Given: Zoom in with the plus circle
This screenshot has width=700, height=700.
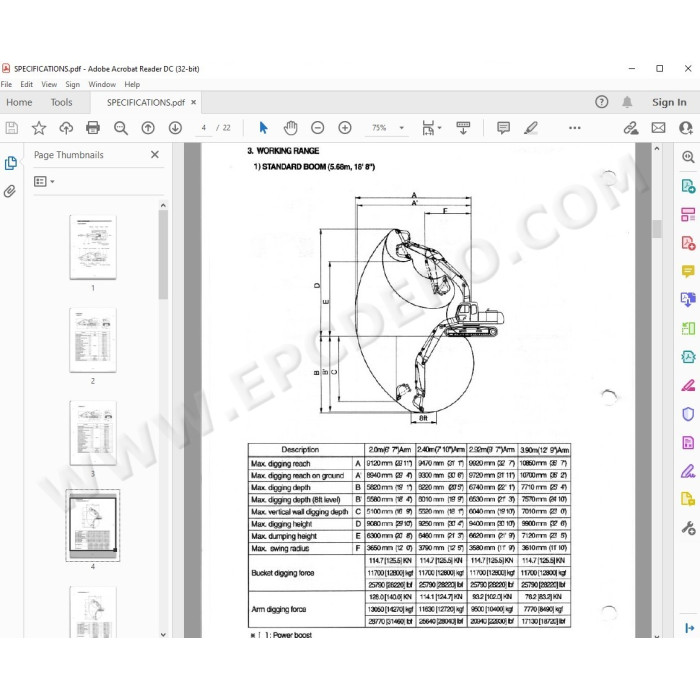Looking at the screenshot, I should pos(345,128).
